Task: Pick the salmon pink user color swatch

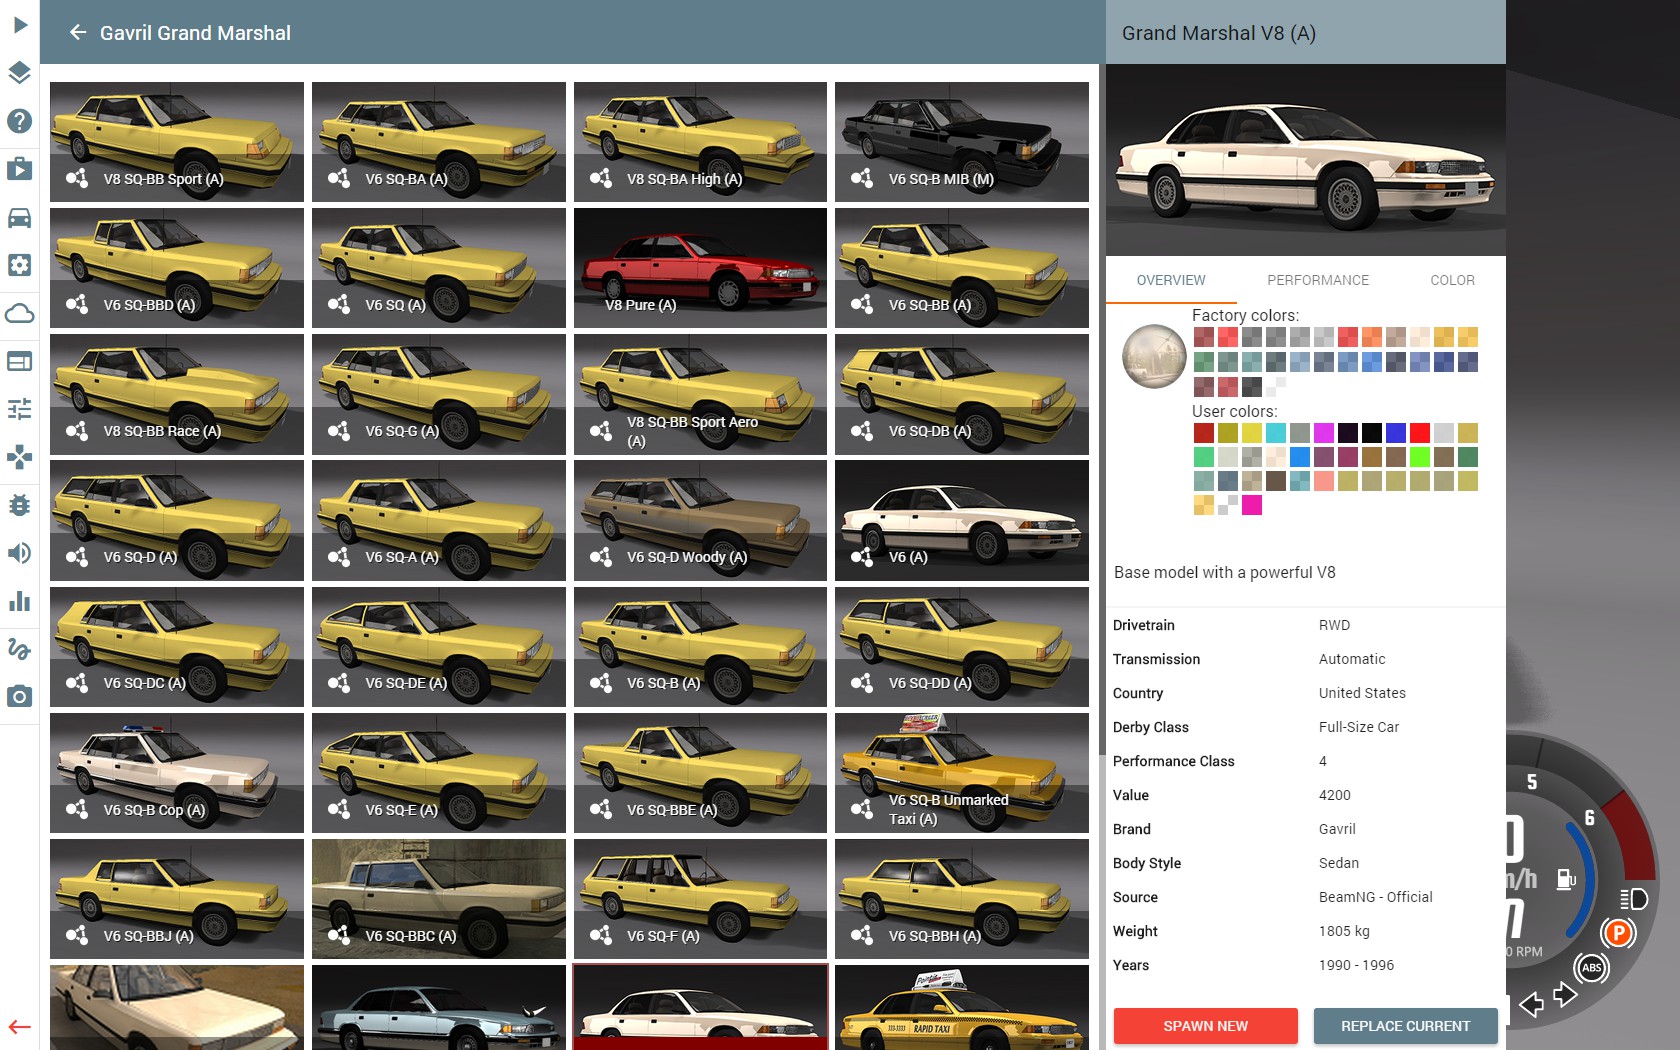Action: [1324, 481]
